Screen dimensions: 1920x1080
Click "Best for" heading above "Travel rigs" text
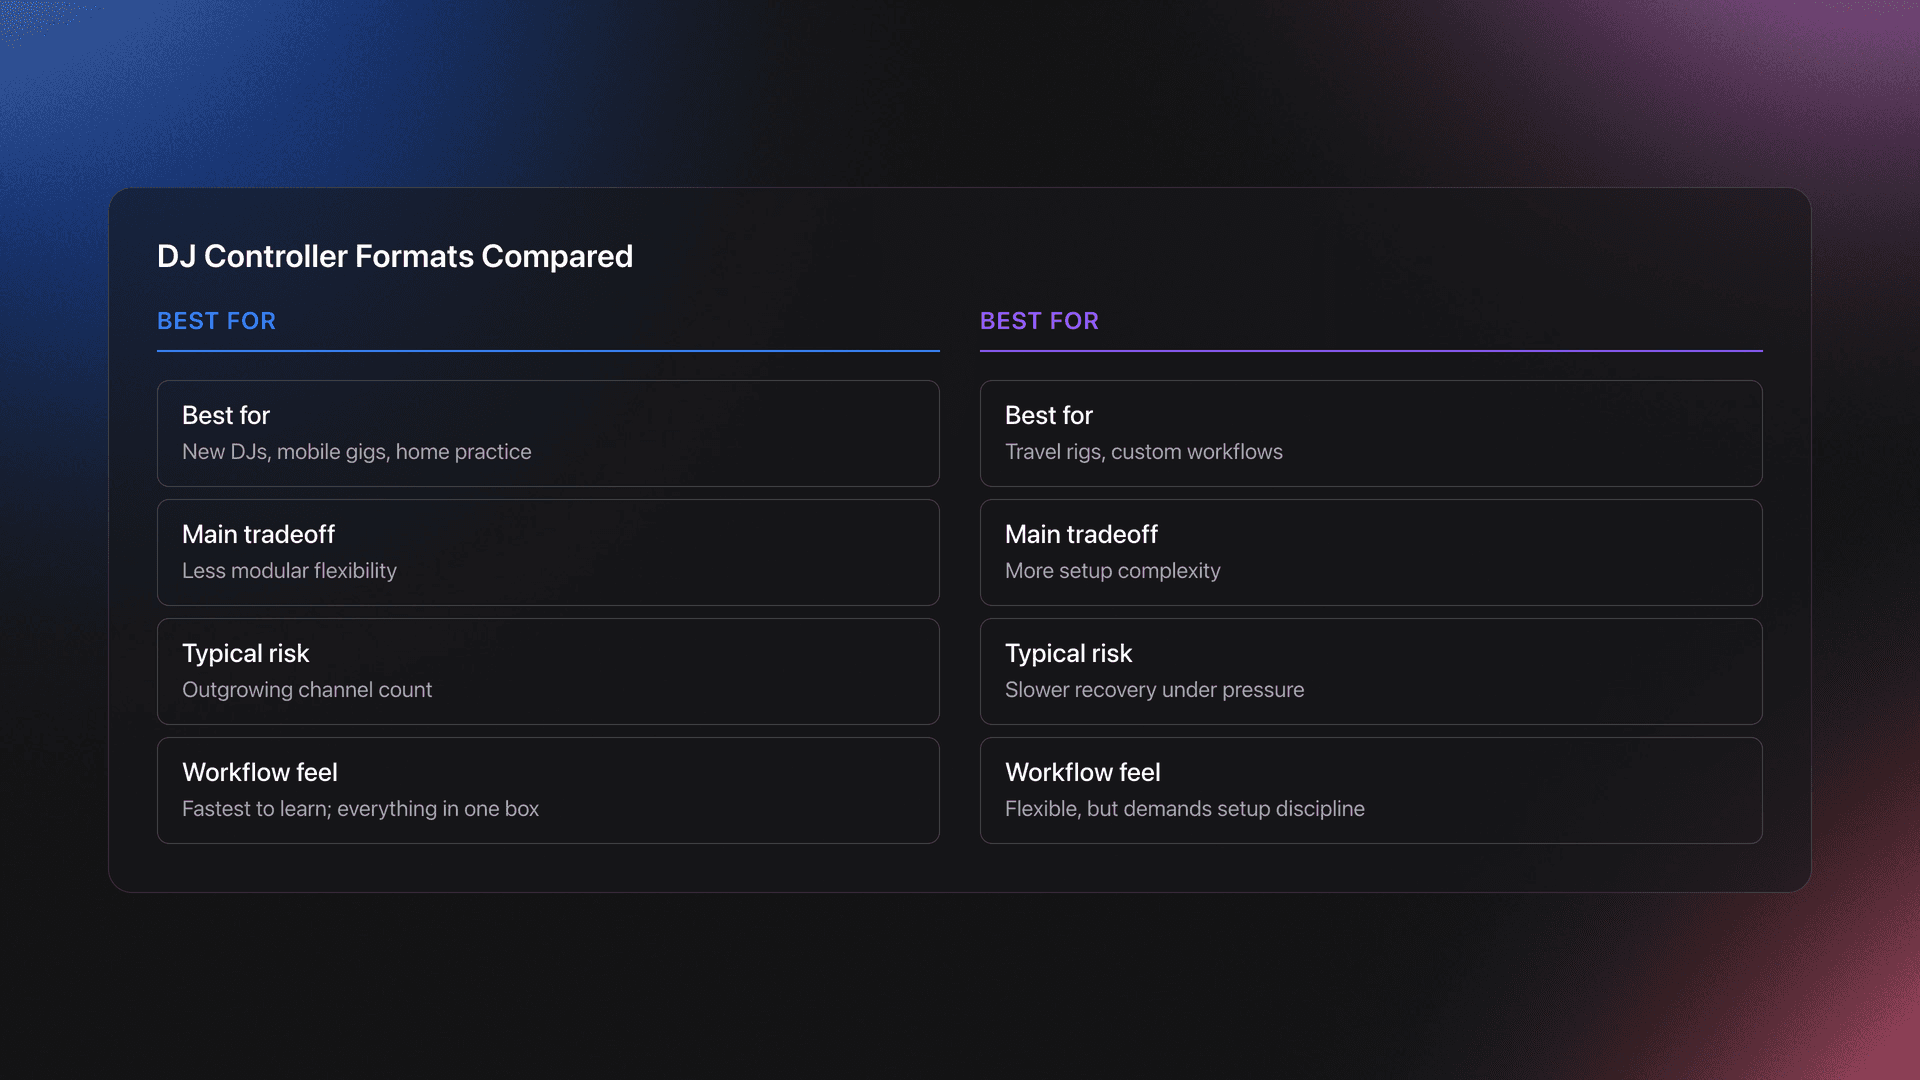point(1048,415)
